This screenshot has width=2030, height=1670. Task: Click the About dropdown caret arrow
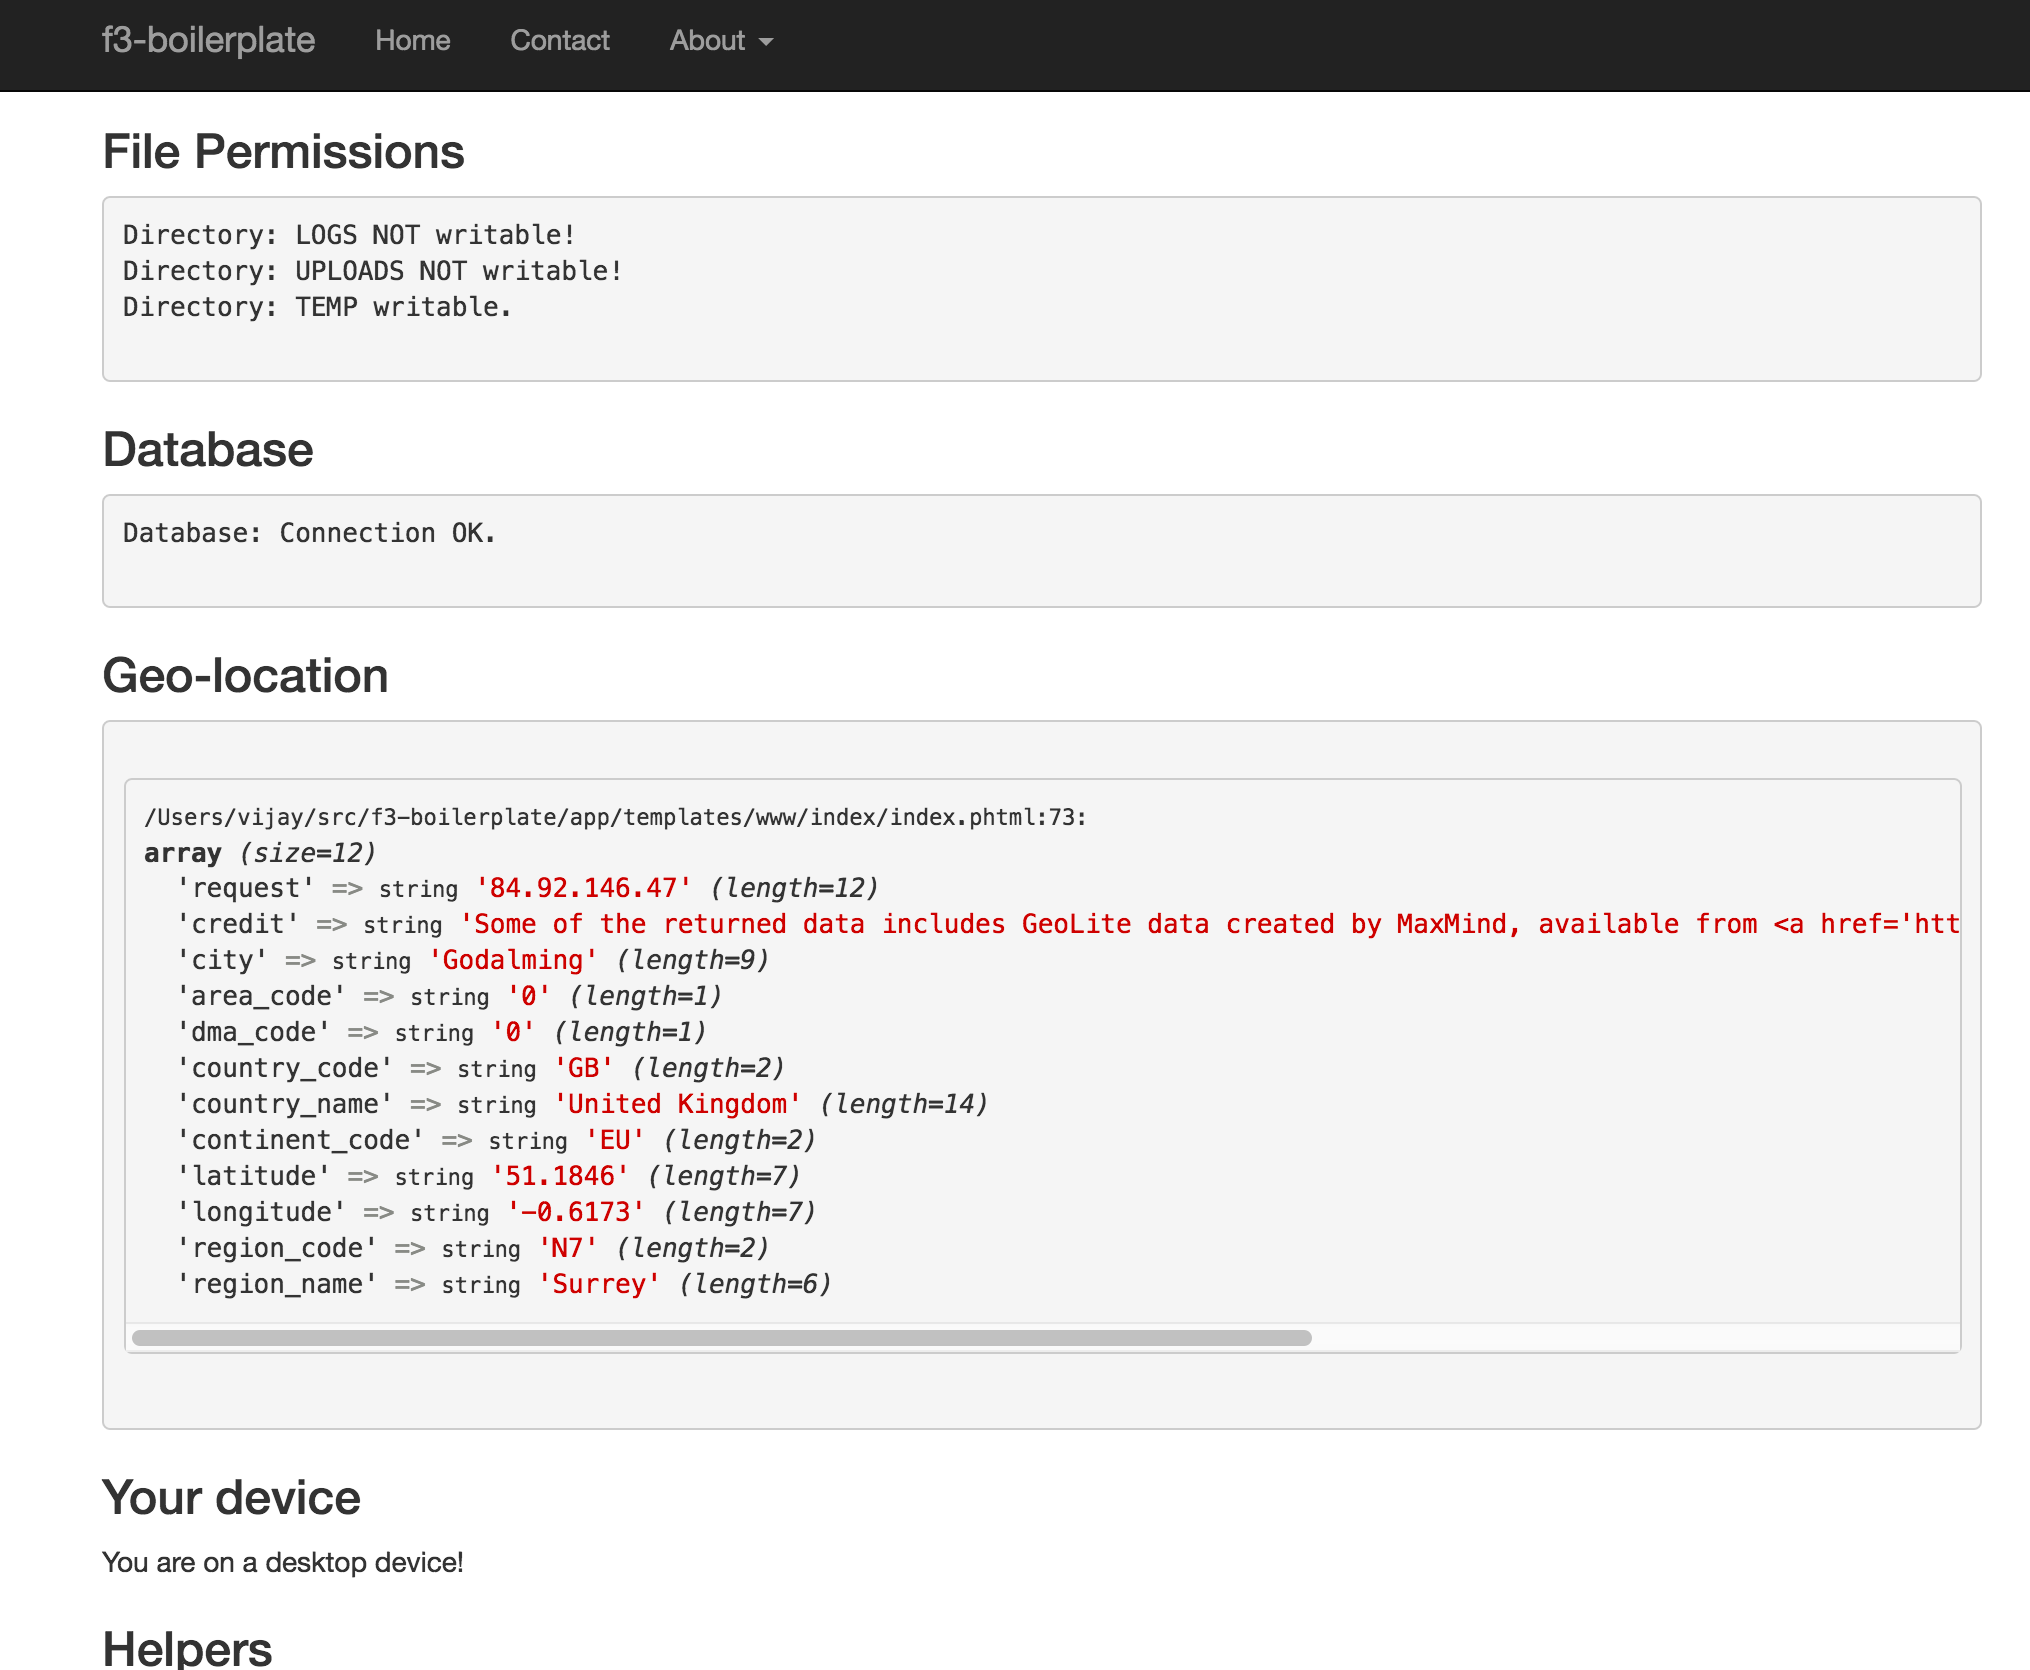coord(766,42)
